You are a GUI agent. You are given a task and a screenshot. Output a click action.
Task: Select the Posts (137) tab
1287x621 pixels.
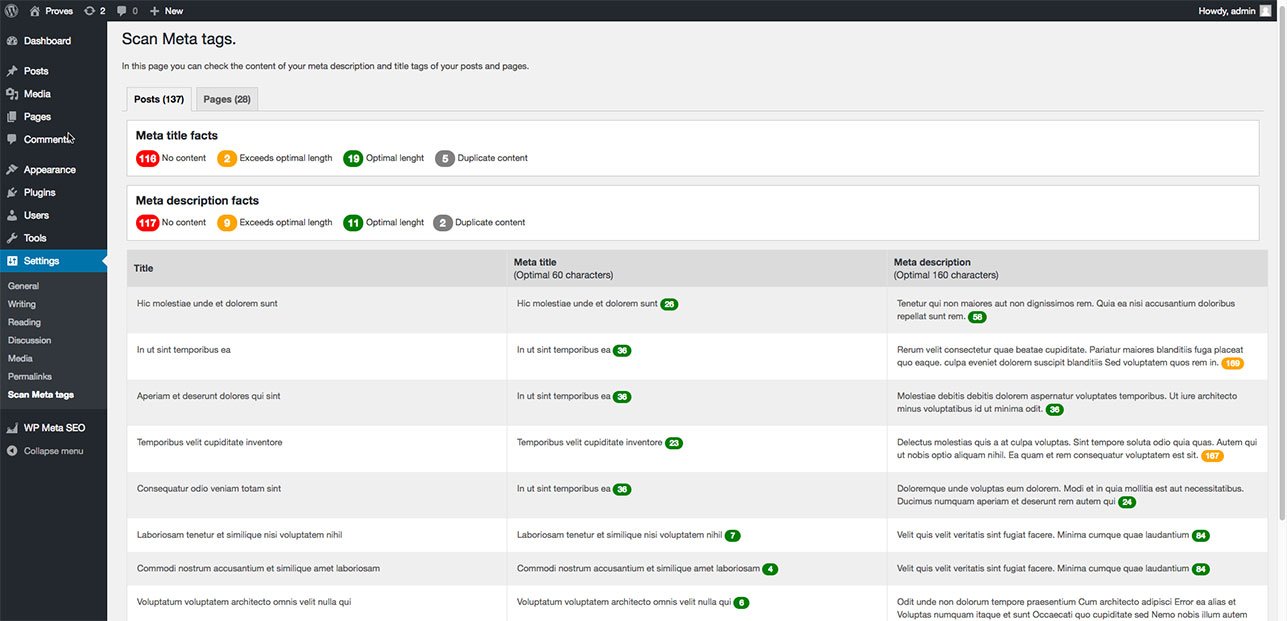tap(159, 99)
